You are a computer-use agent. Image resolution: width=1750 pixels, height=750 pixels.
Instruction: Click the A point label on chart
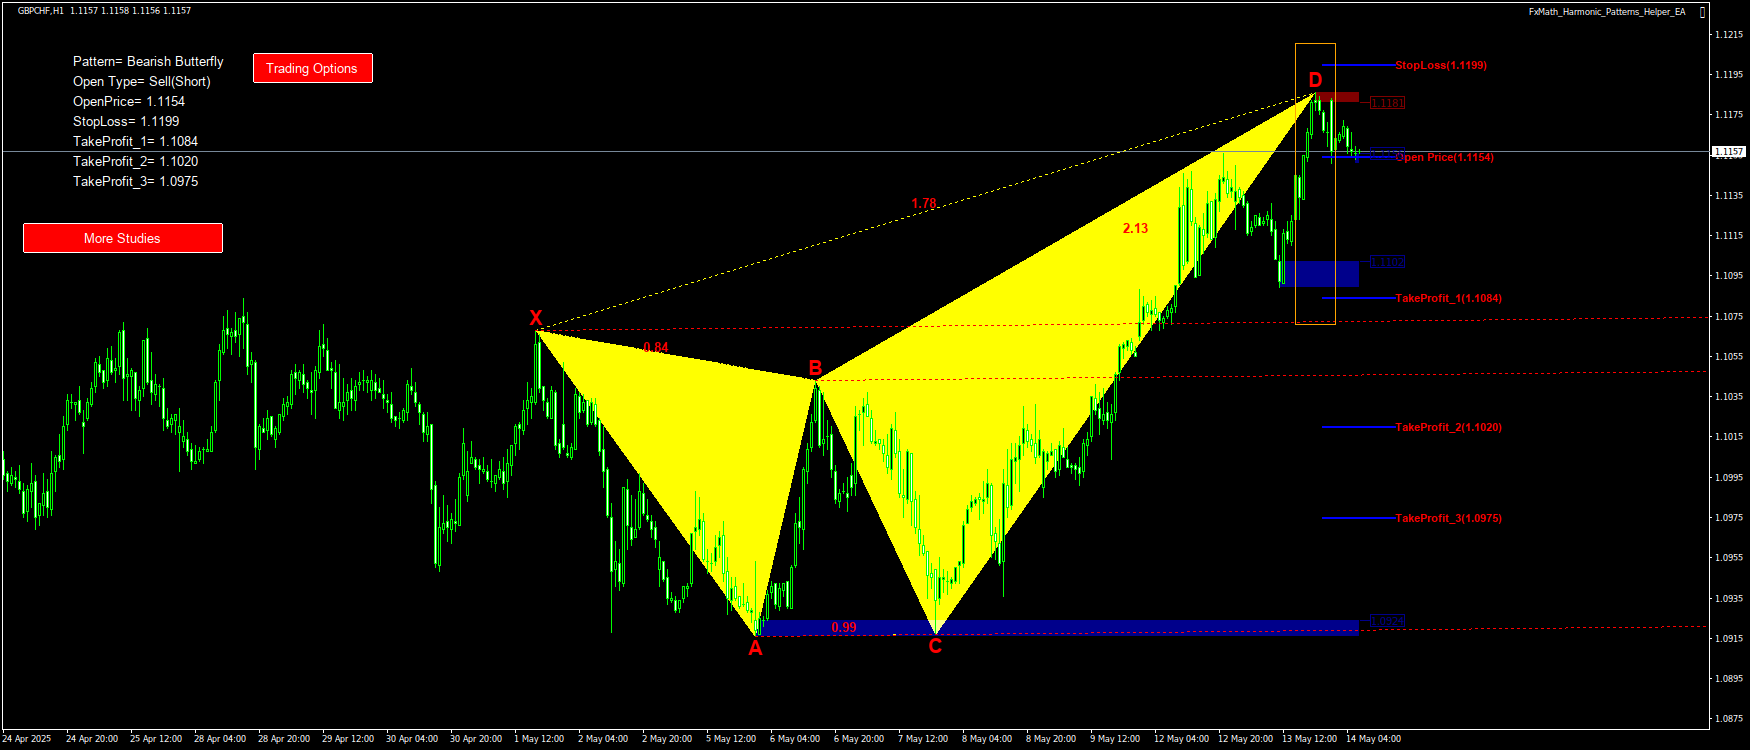755,648
